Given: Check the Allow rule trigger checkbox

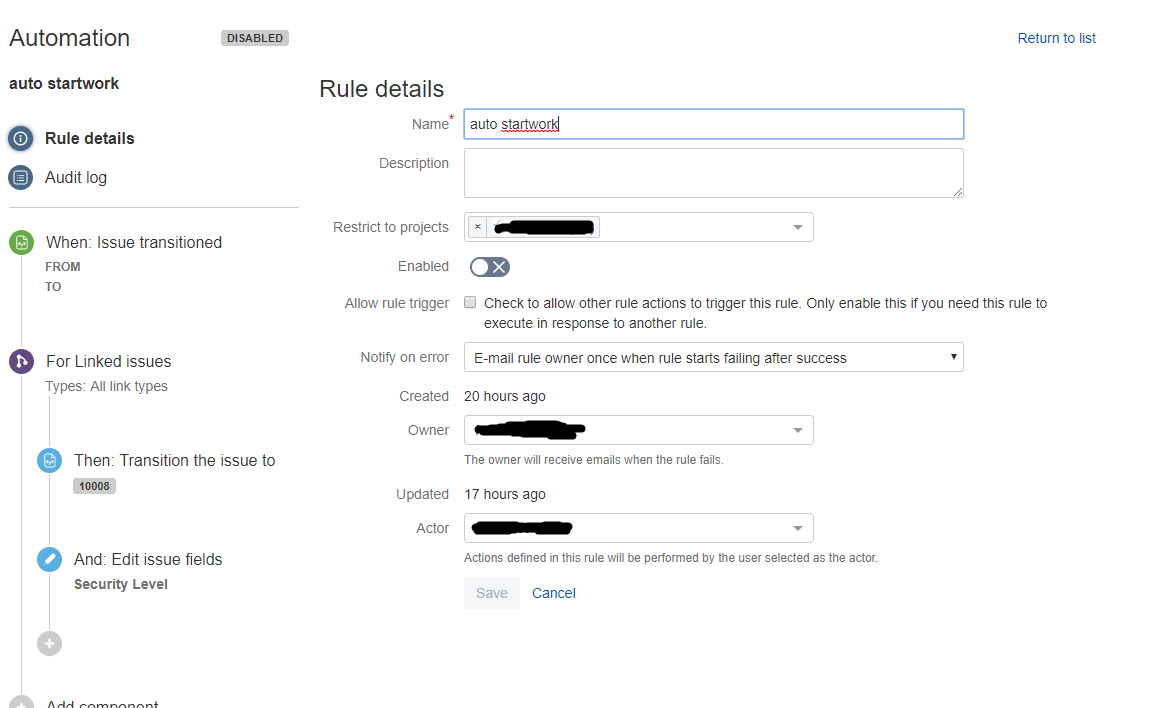Looking at the screenshot, I should point(470,303).
